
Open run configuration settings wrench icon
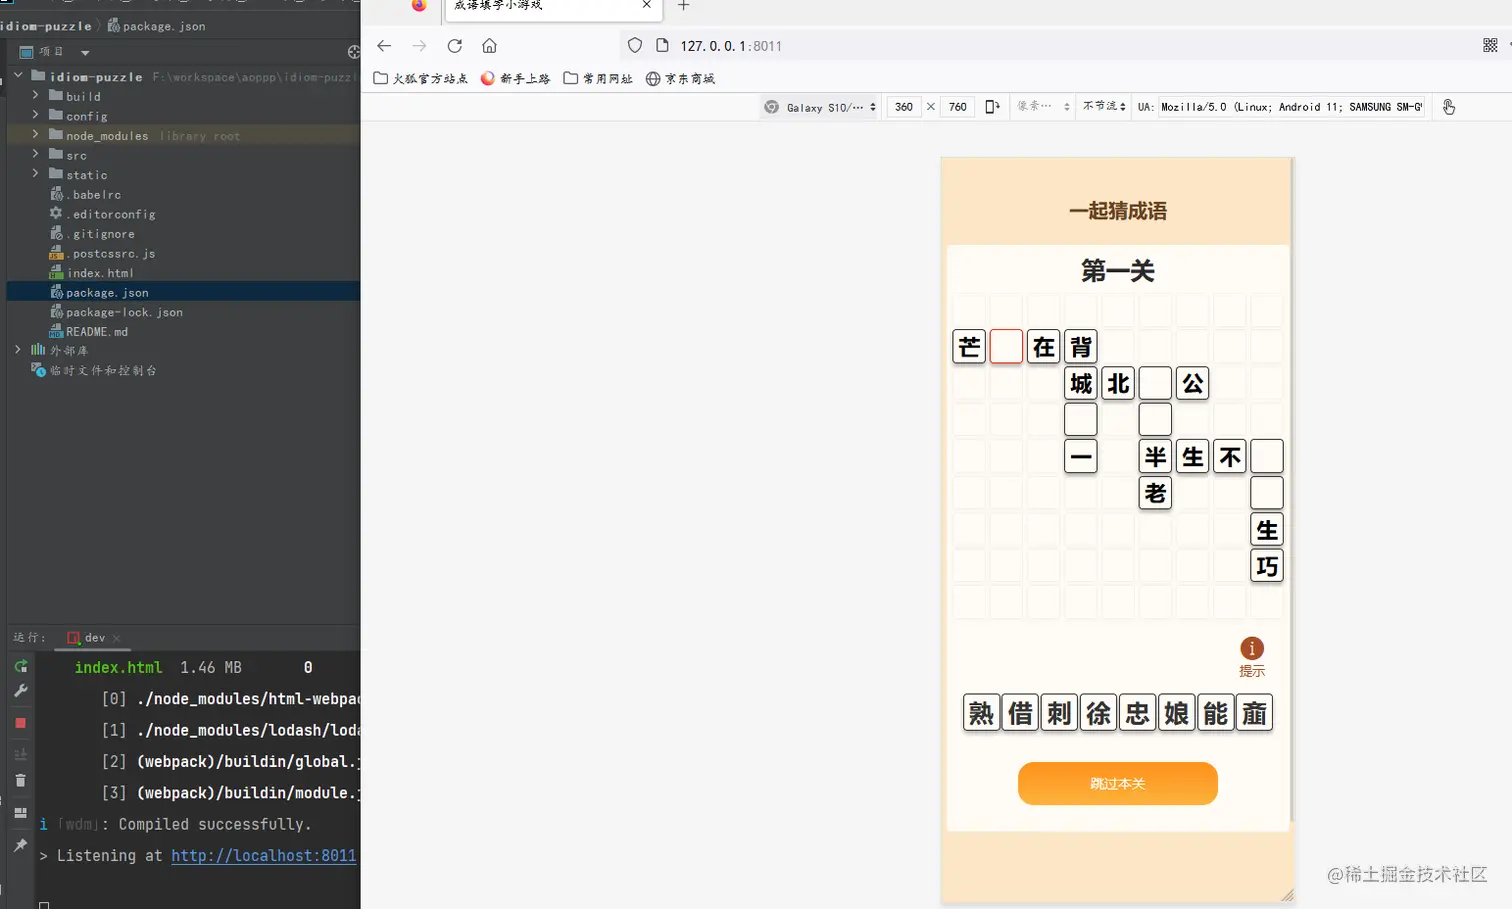(x=20, y=690)
